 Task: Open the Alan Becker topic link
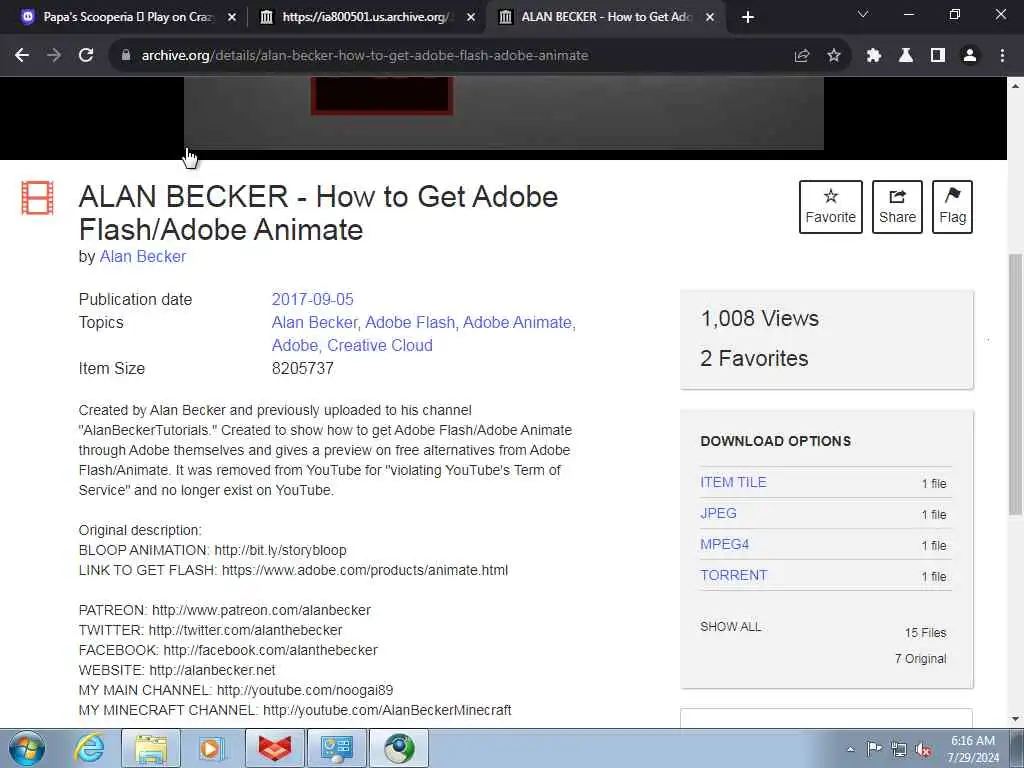coord(314,322)
